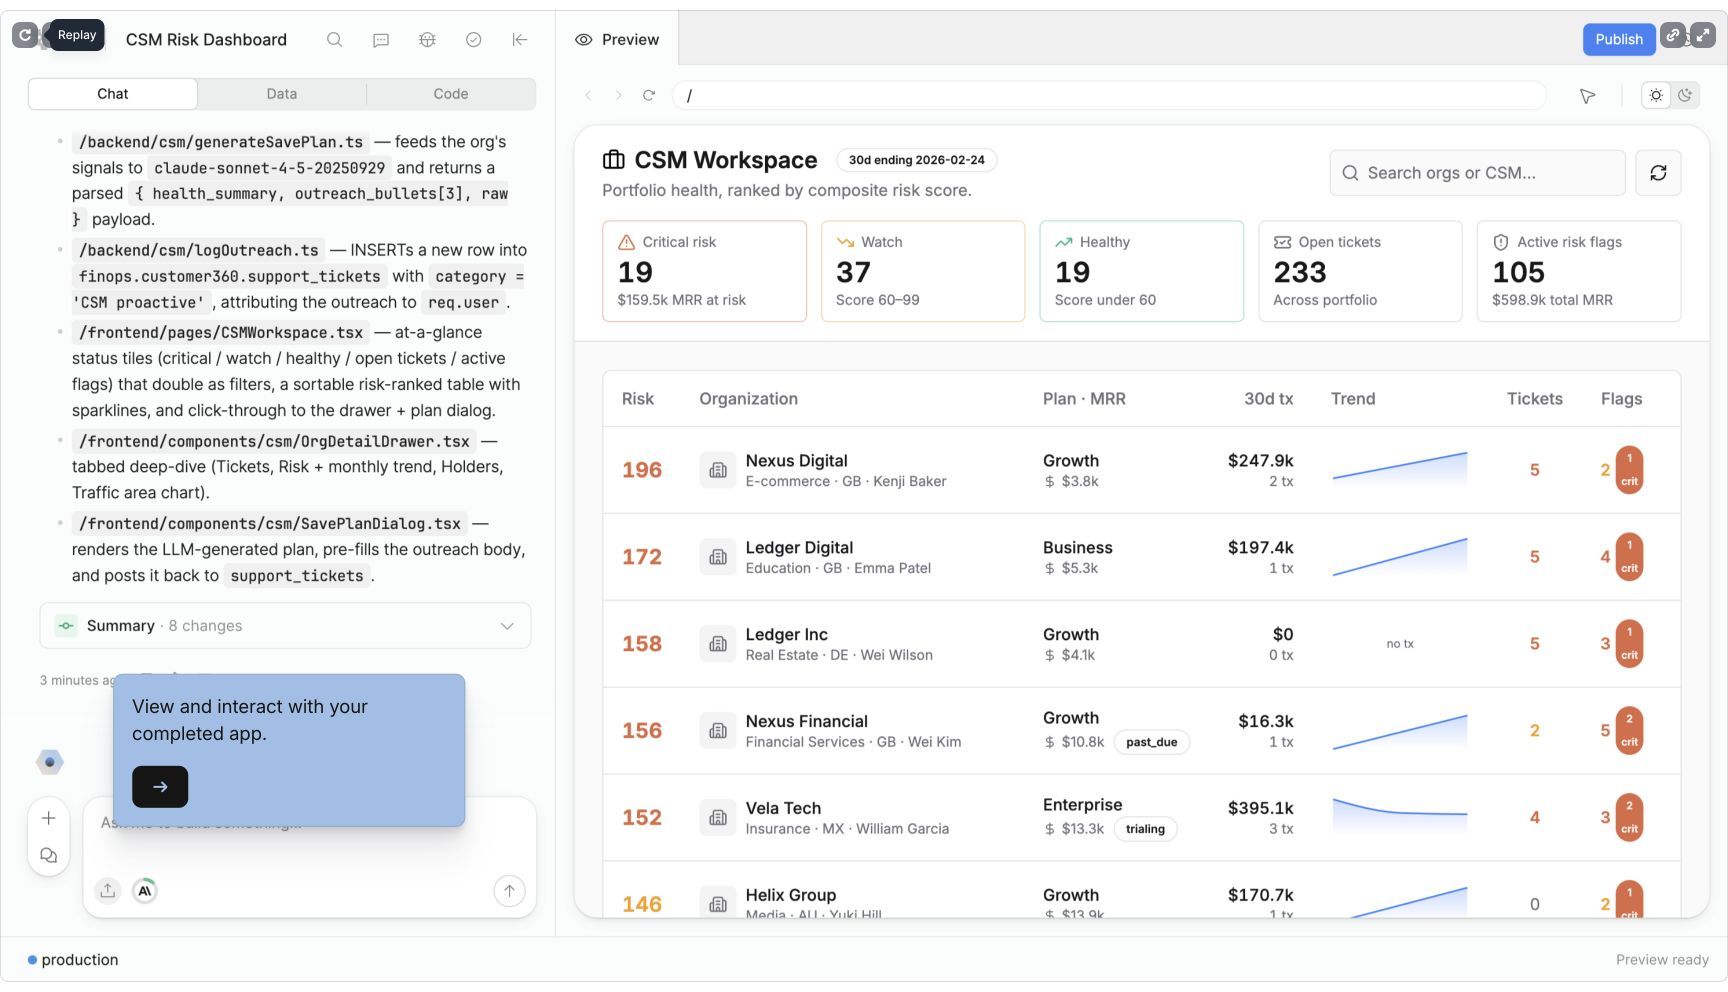This screenshot has height=992, width=1728.
Task: Refresh the CSM Workspace data
Action: pyautogui.click(x=1658, y=173)
